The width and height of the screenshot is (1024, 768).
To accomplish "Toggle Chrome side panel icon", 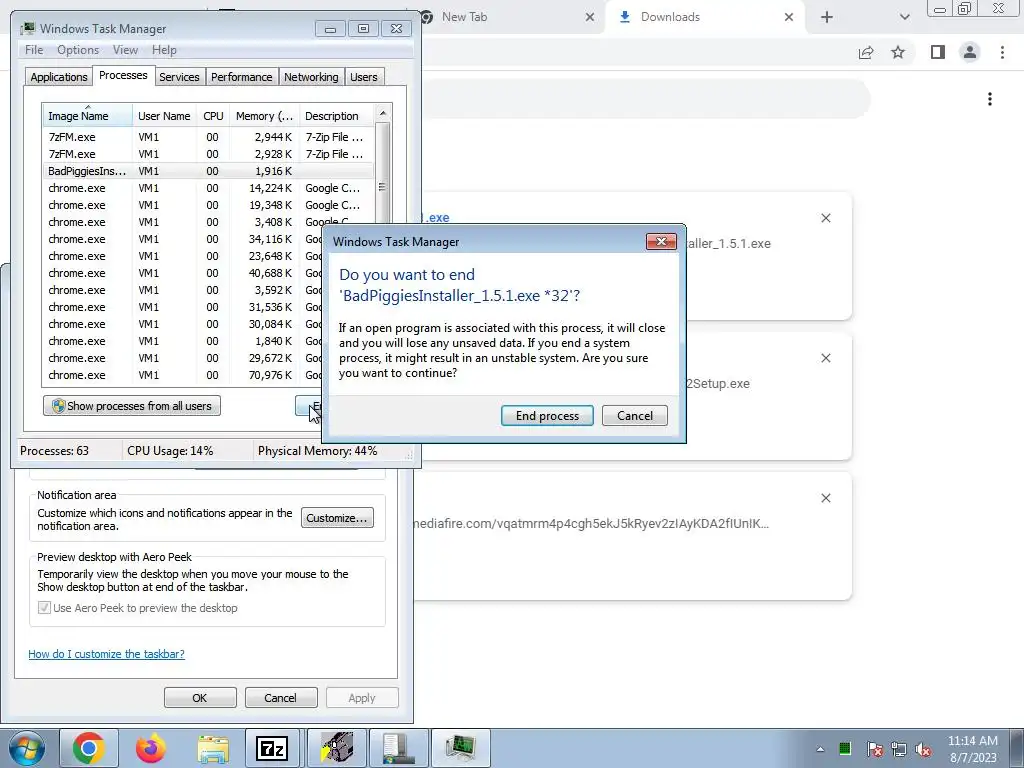I will tap(938, 52).
